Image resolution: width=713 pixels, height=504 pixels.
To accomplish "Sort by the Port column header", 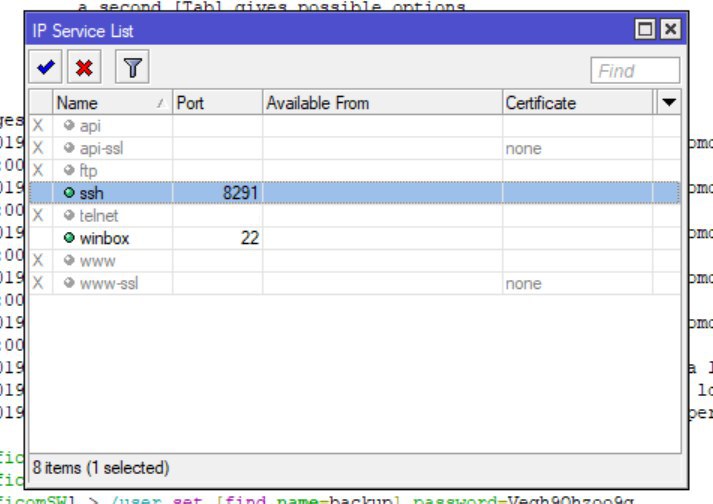I will (x=217, y=103).
